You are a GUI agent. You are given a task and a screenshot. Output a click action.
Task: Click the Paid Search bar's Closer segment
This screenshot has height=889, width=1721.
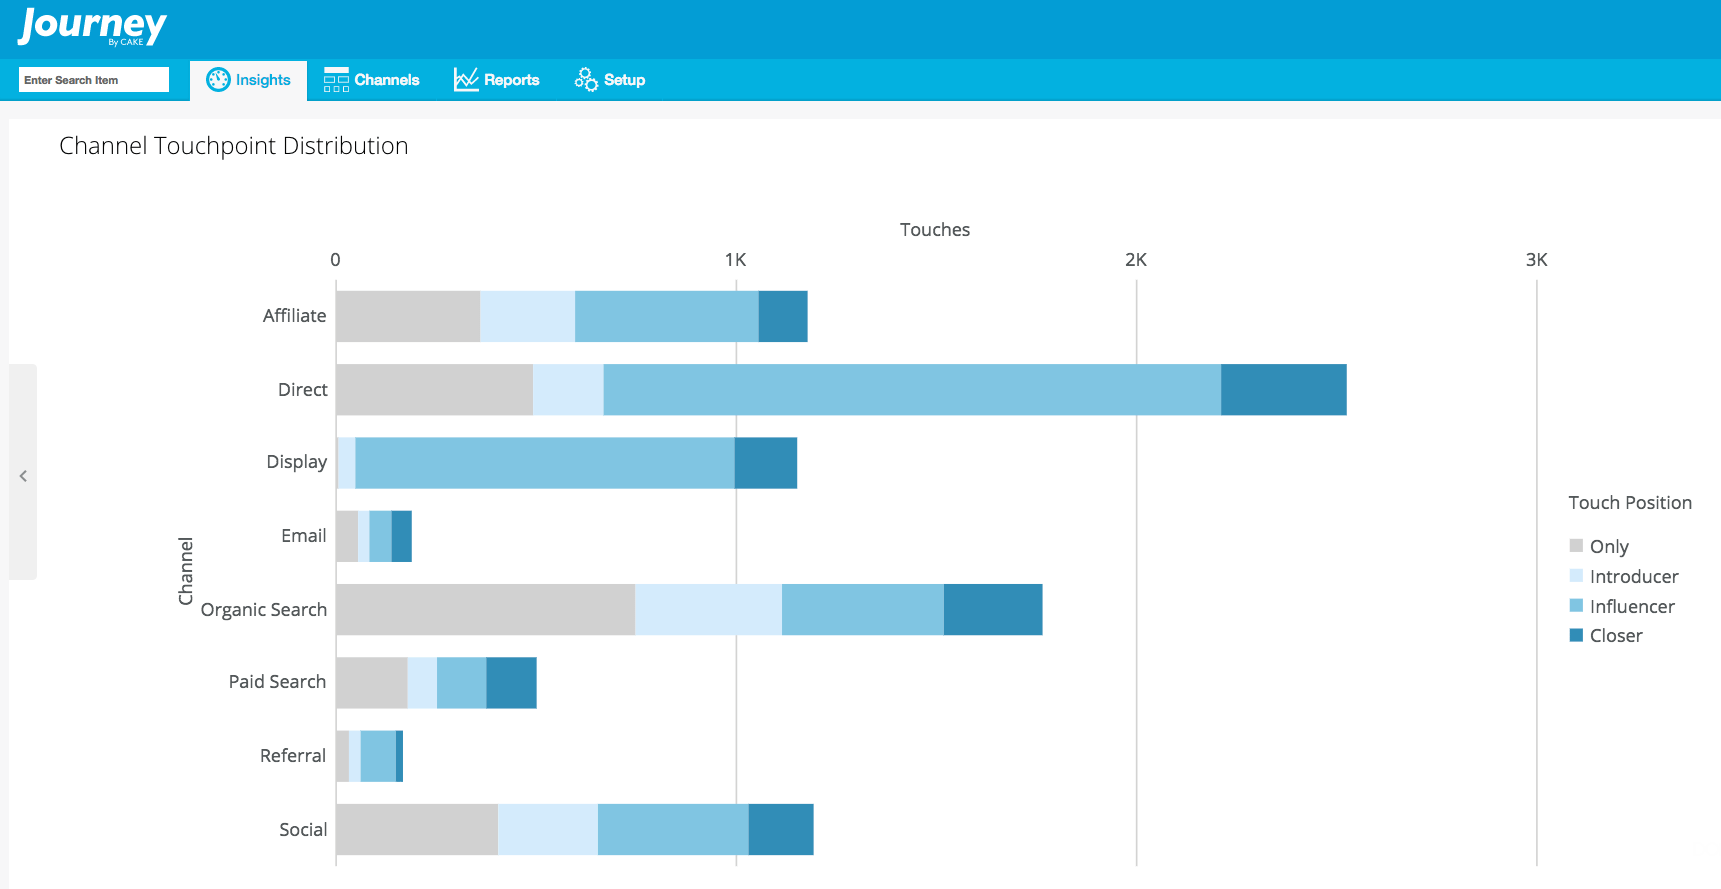point(512,683)
